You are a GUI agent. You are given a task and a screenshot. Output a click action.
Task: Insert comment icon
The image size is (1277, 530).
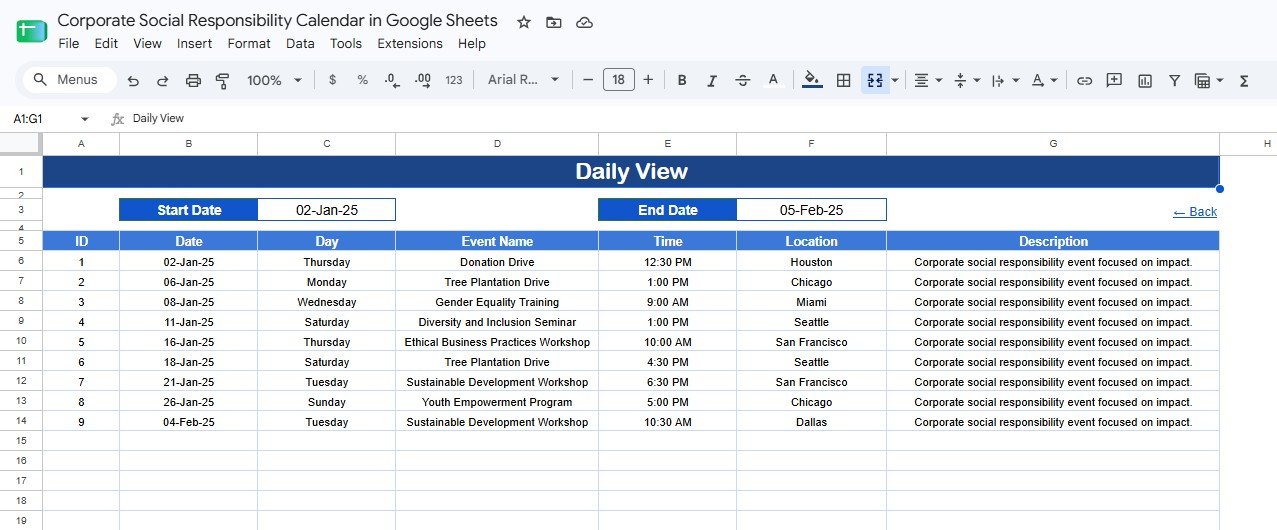[x=1114, y=80]
